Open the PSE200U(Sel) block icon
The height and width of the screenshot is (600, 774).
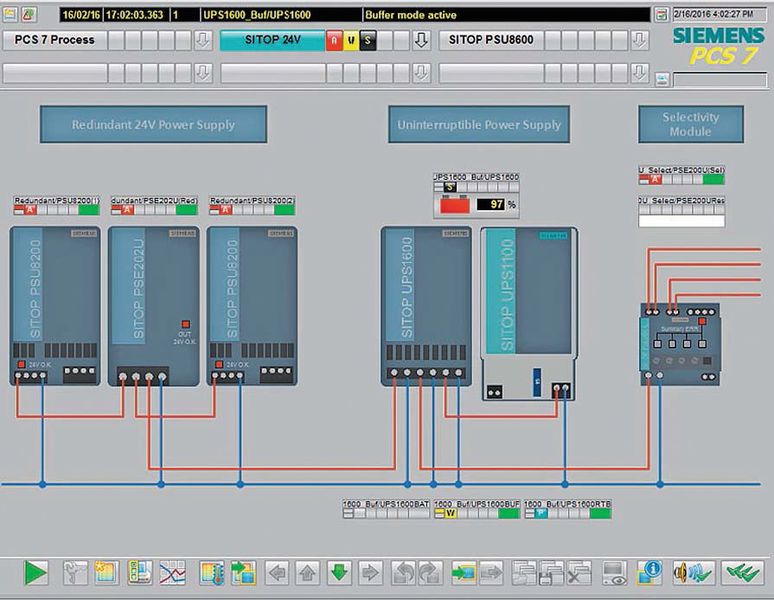[x=682, y=175]
